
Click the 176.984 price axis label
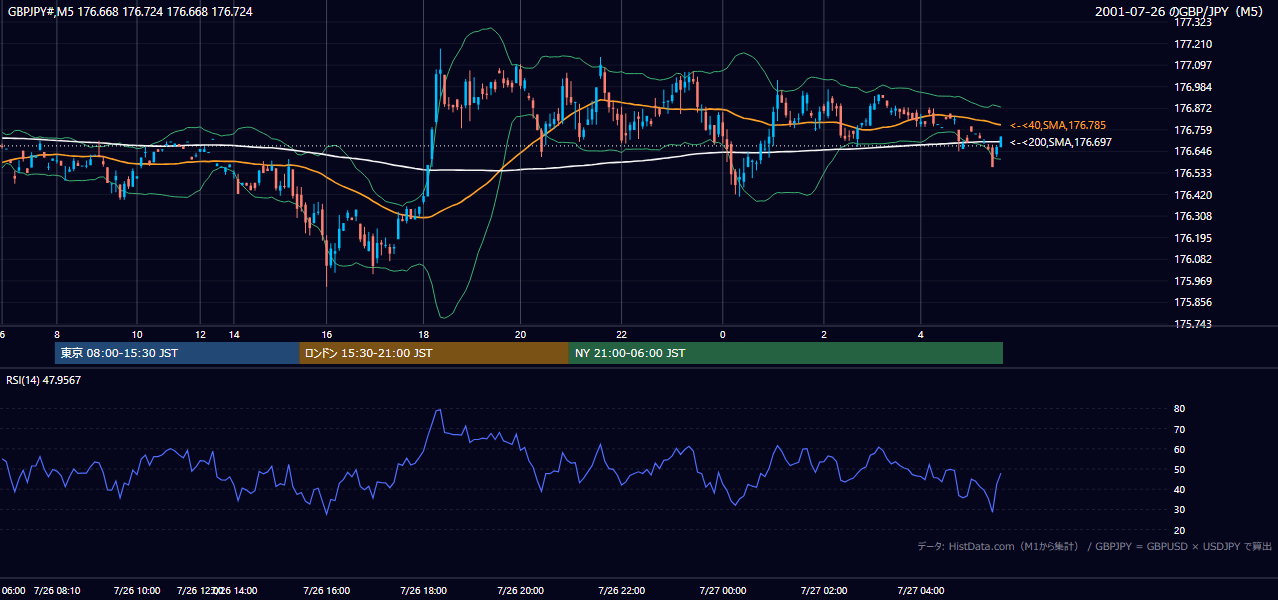tap(1192, 87)
